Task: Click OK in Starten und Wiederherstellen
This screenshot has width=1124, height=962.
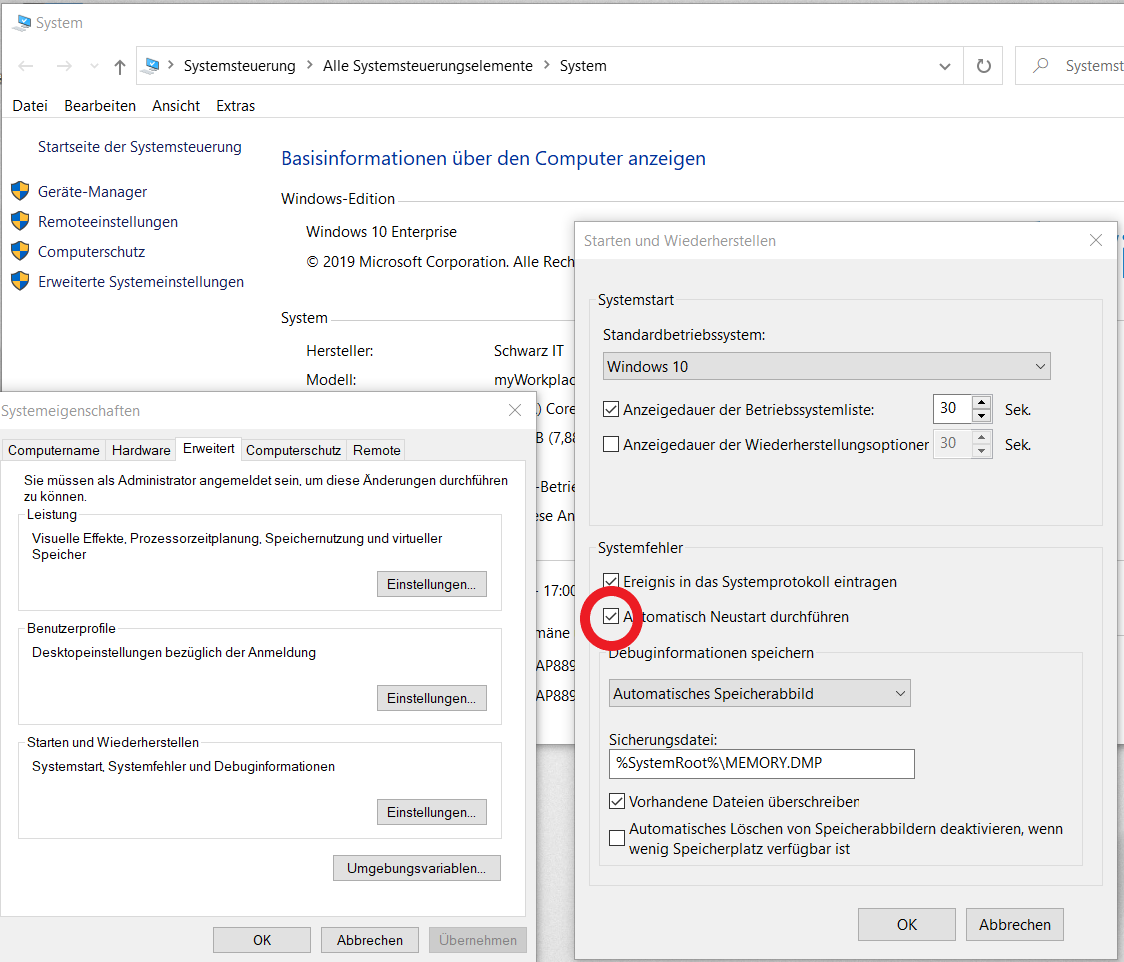Action: 907,925
